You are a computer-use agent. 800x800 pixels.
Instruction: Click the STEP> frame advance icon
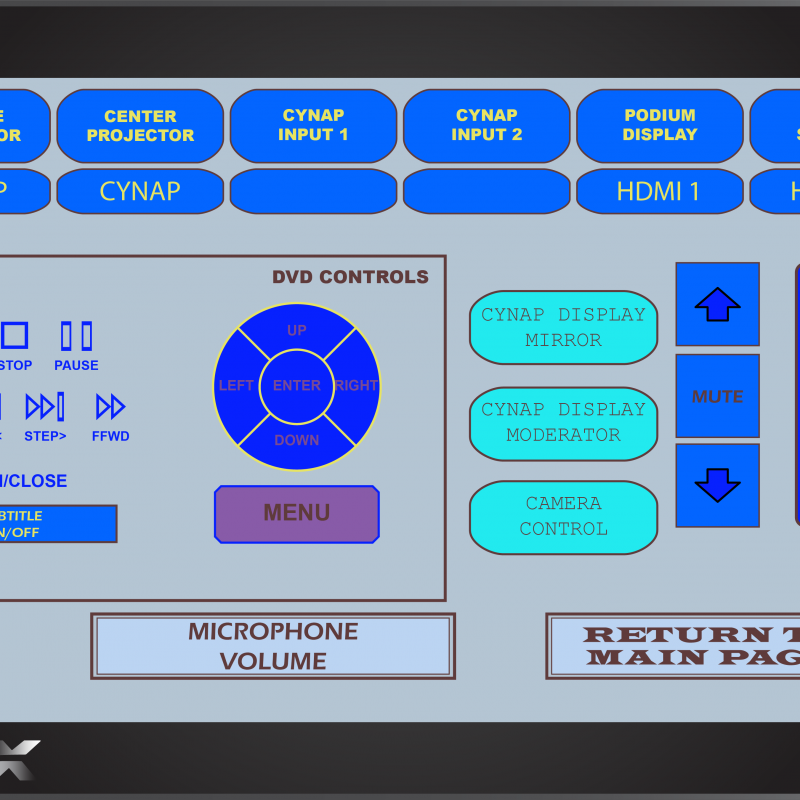tap(45, 407)
